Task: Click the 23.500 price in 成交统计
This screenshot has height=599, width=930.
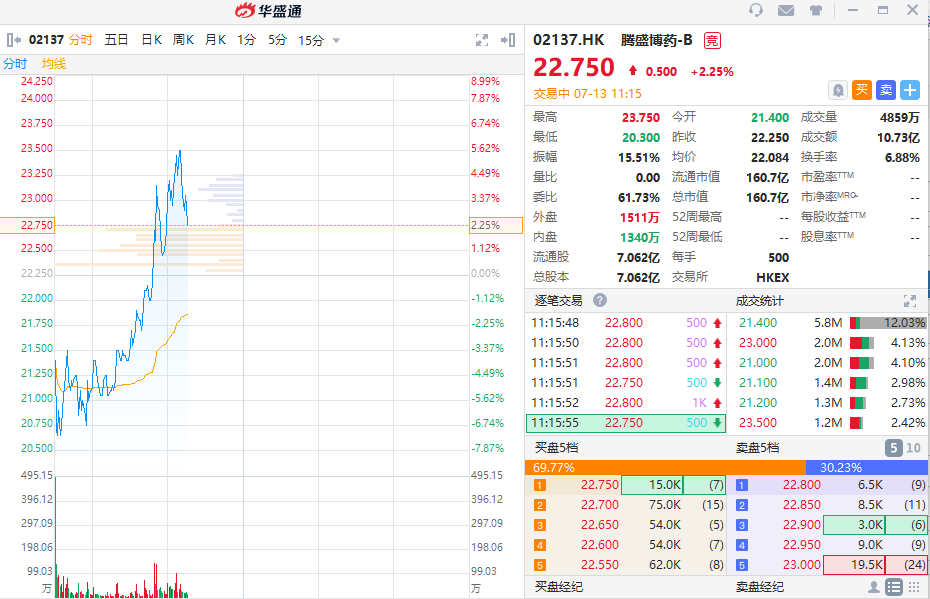Action: [758, 423]
